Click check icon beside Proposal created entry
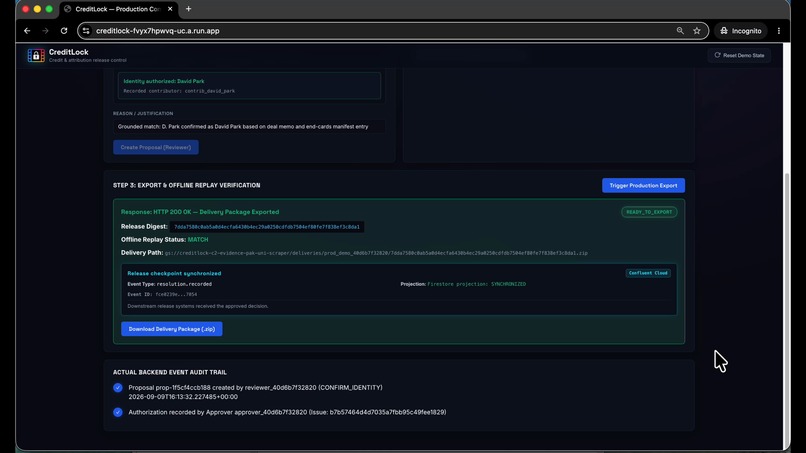 coord(118,388)
